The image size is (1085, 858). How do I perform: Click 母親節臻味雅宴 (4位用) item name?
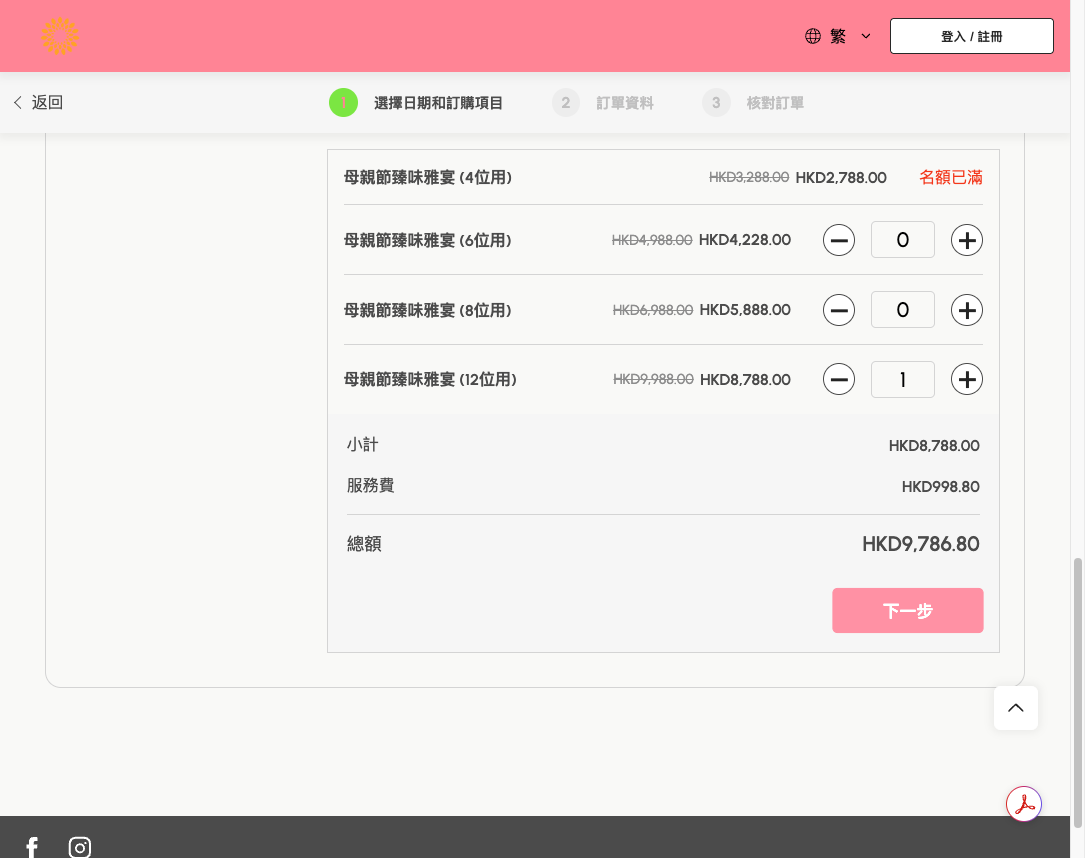click(428, 178)
